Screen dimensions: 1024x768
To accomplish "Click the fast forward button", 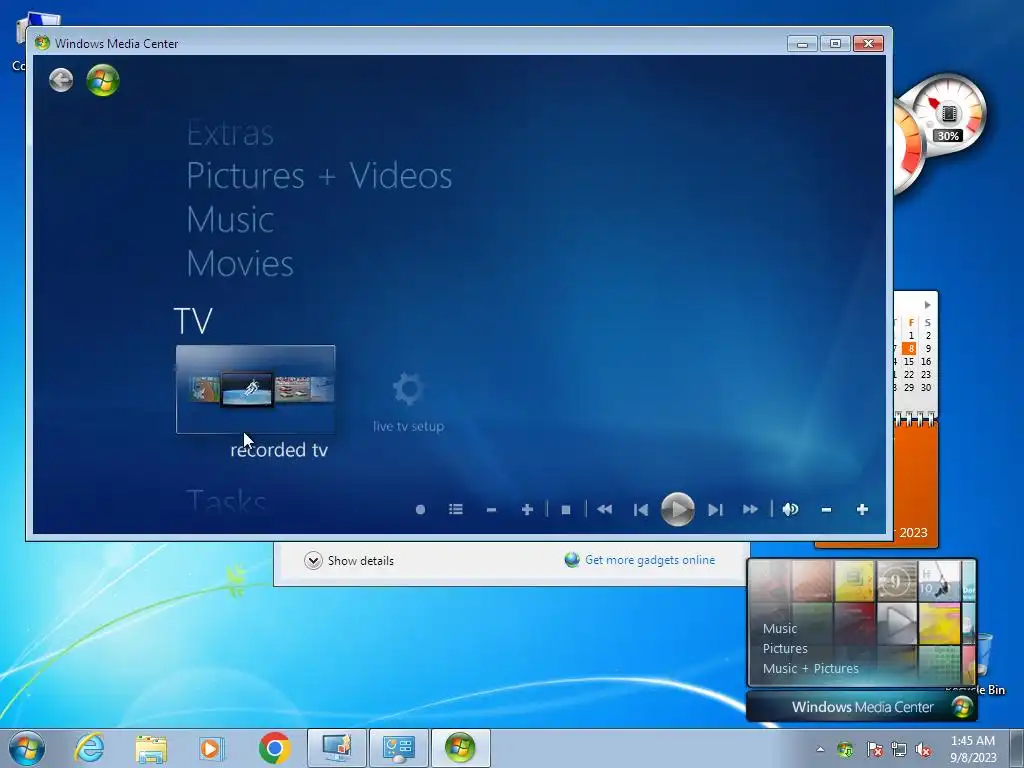I will 750,509.
